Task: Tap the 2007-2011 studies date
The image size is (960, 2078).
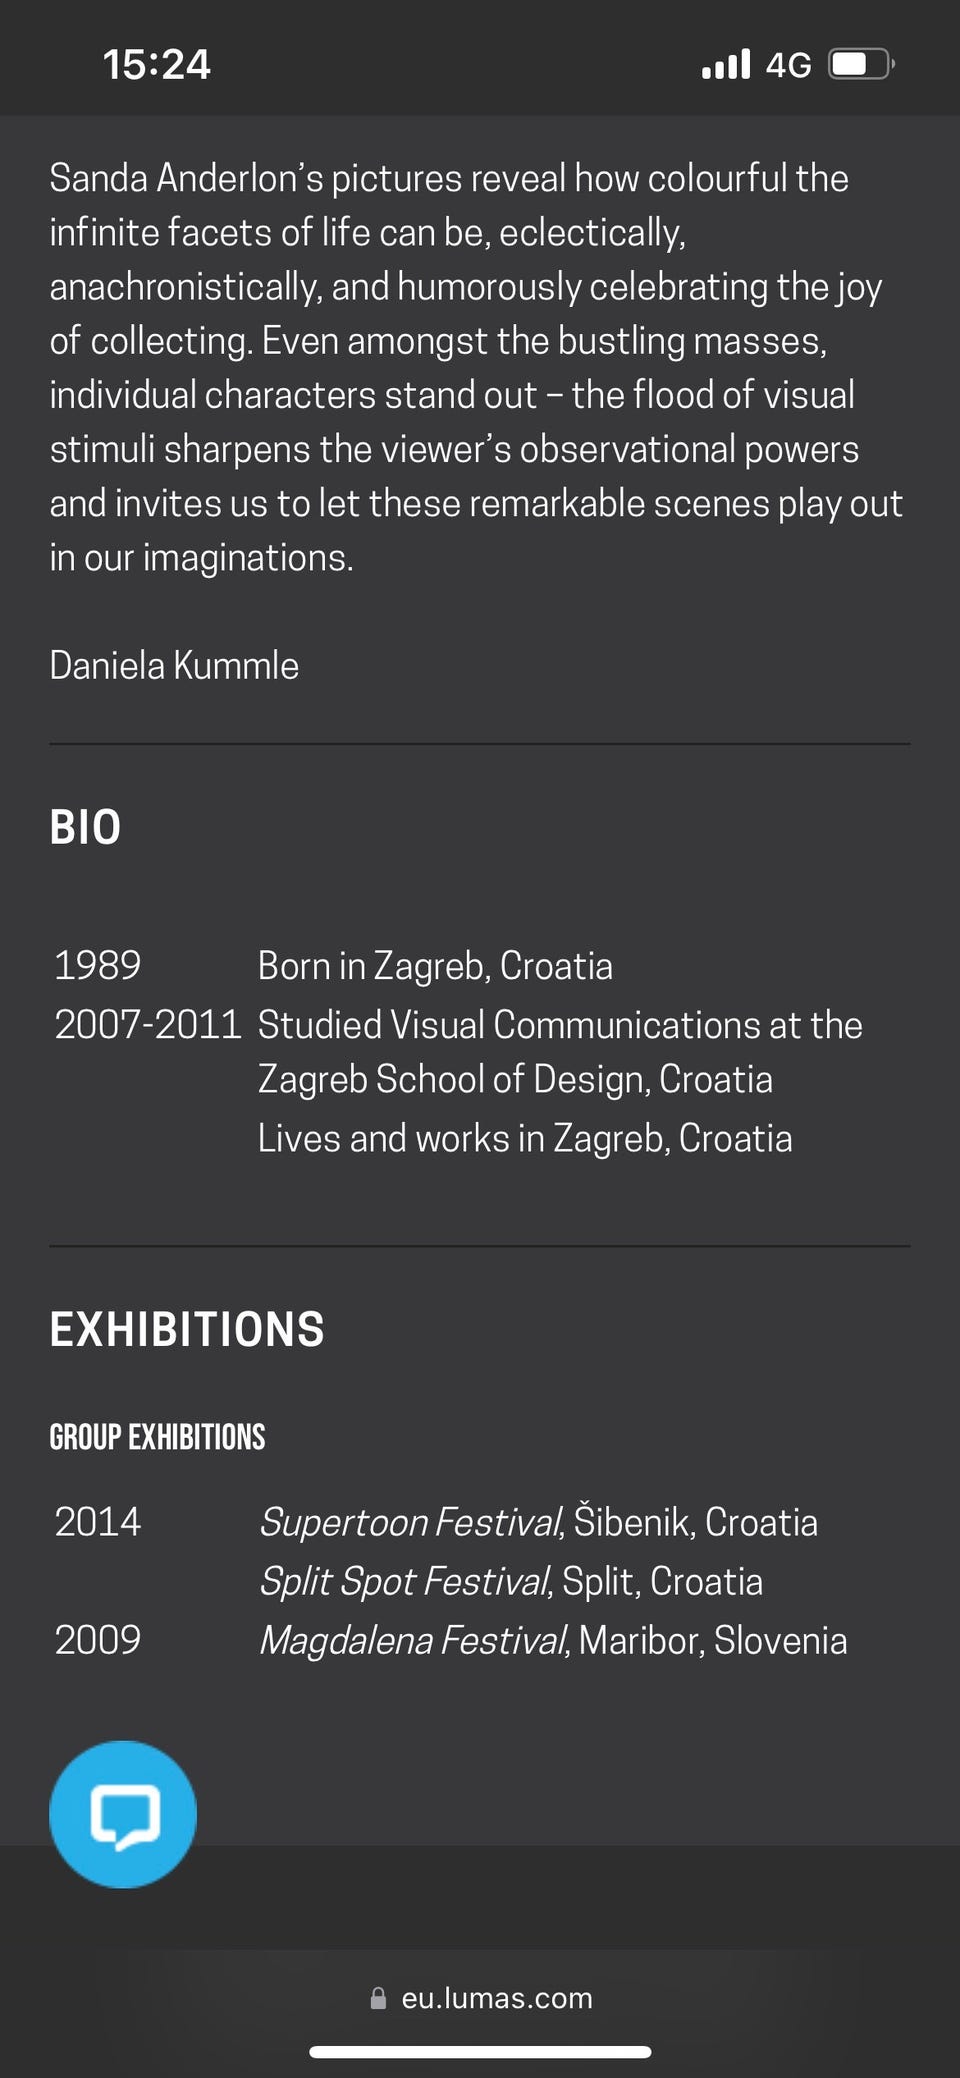Action: (x=148, y=1025)
